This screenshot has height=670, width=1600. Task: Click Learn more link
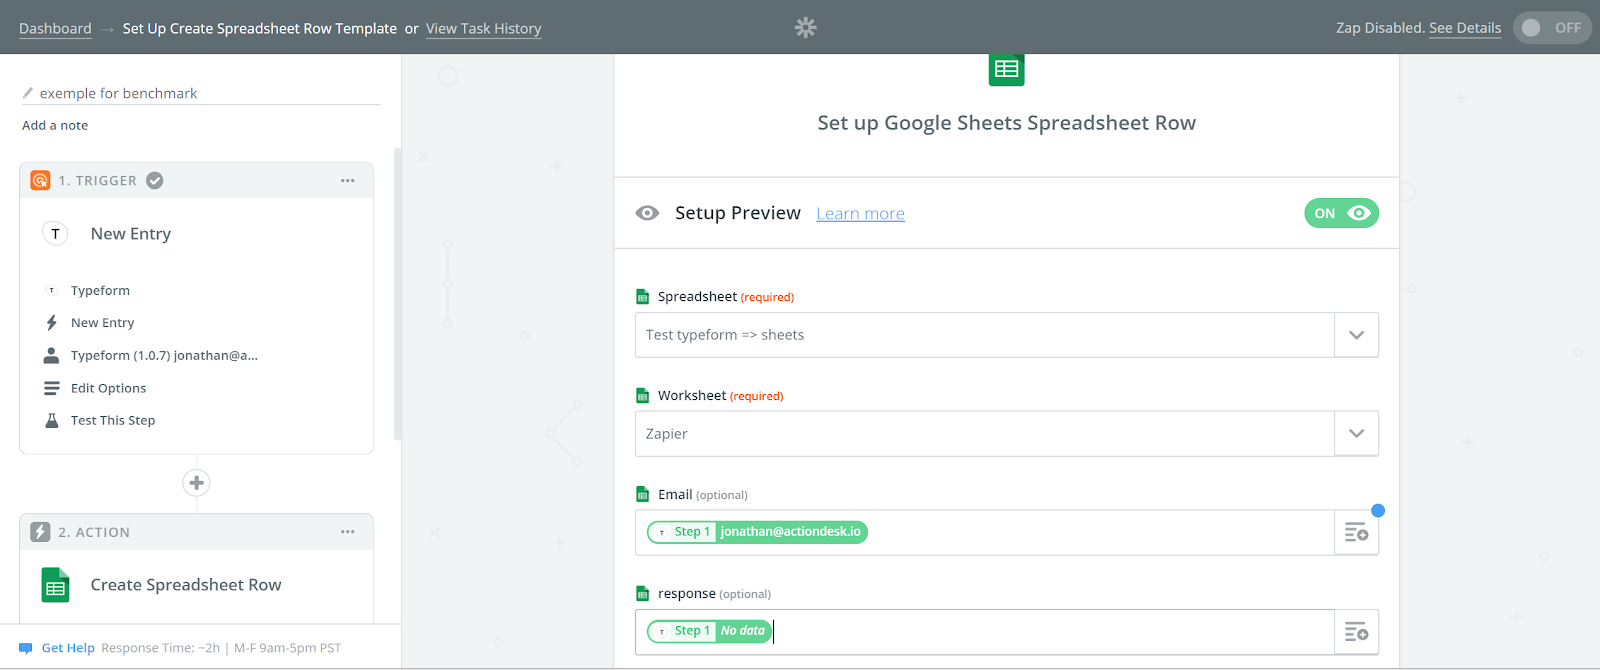click(860, 214)
